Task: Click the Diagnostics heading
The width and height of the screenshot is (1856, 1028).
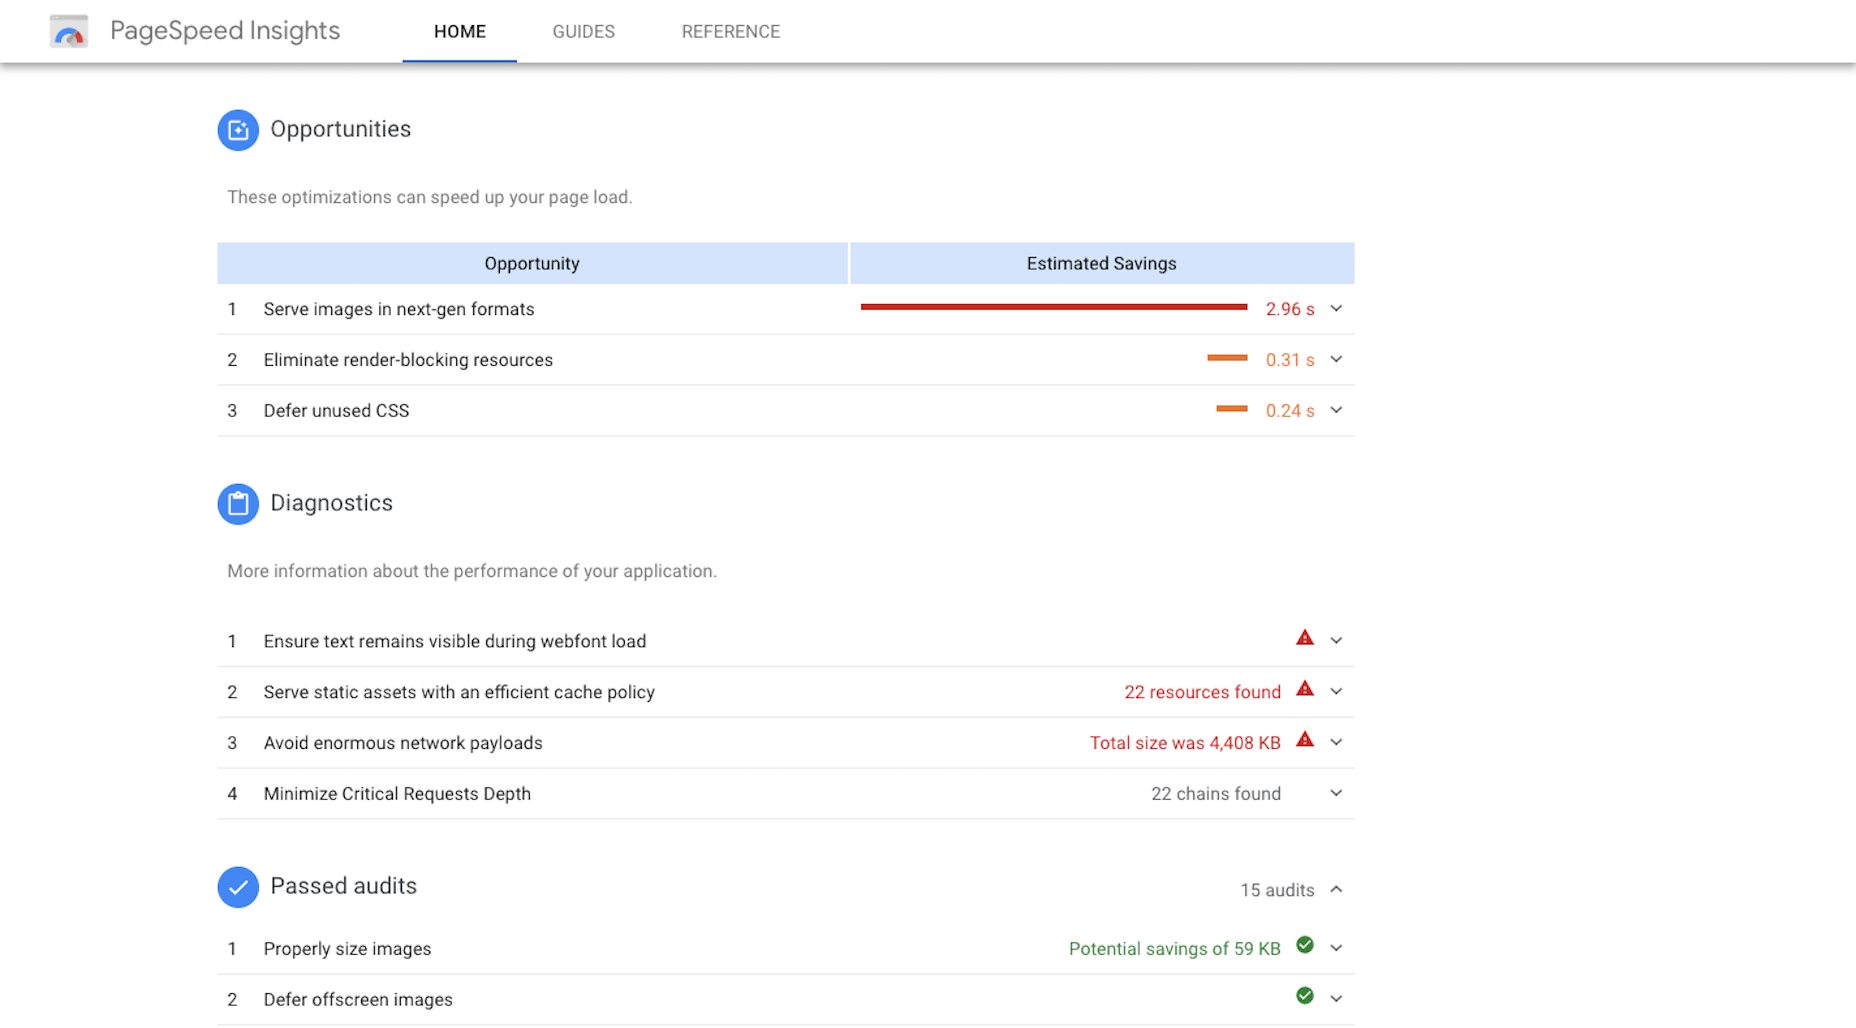Action: click(332, 503)
